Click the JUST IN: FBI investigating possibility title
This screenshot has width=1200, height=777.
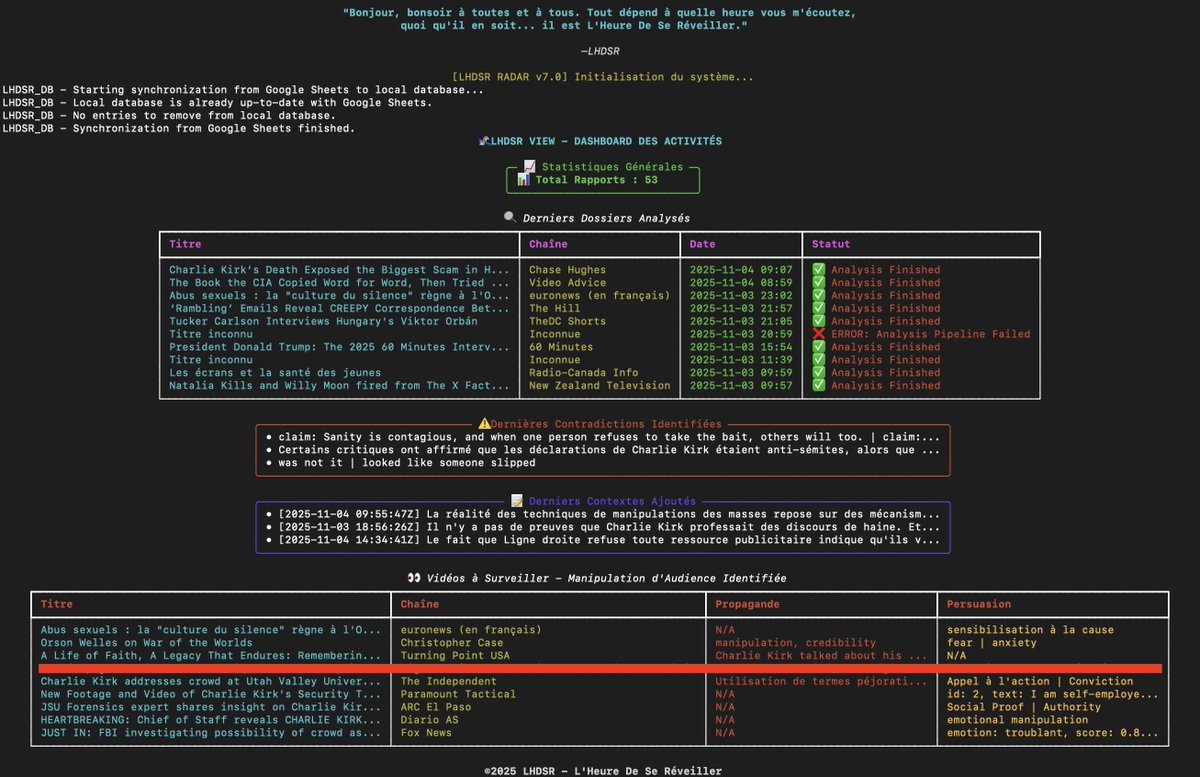211,733
